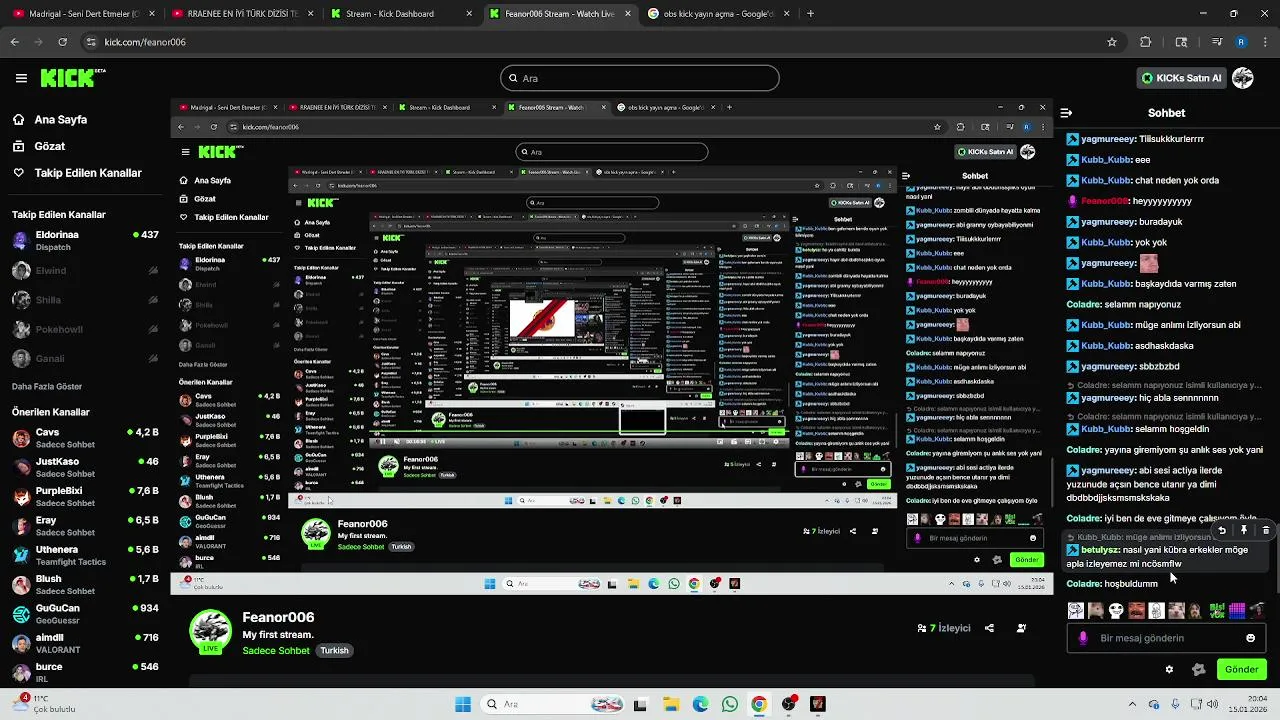
Task: Insert the green 'Bisi Yok' emote
Action: [1217, 610]
